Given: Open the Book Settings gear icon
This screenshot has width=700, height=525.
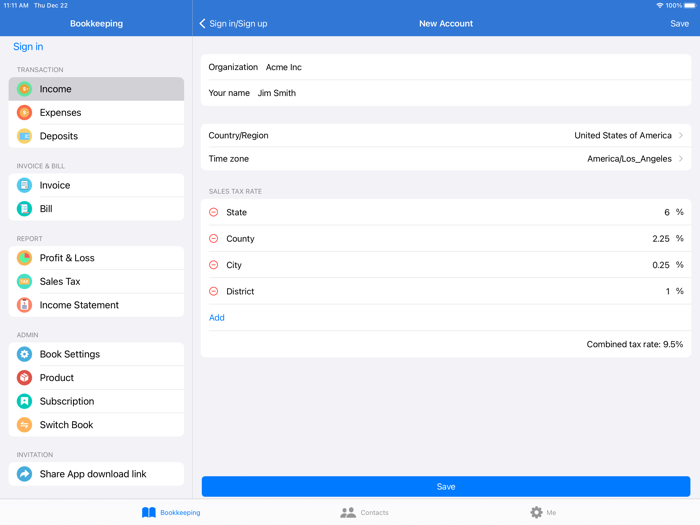Looking at the screenshot, I should pos(25,354).
